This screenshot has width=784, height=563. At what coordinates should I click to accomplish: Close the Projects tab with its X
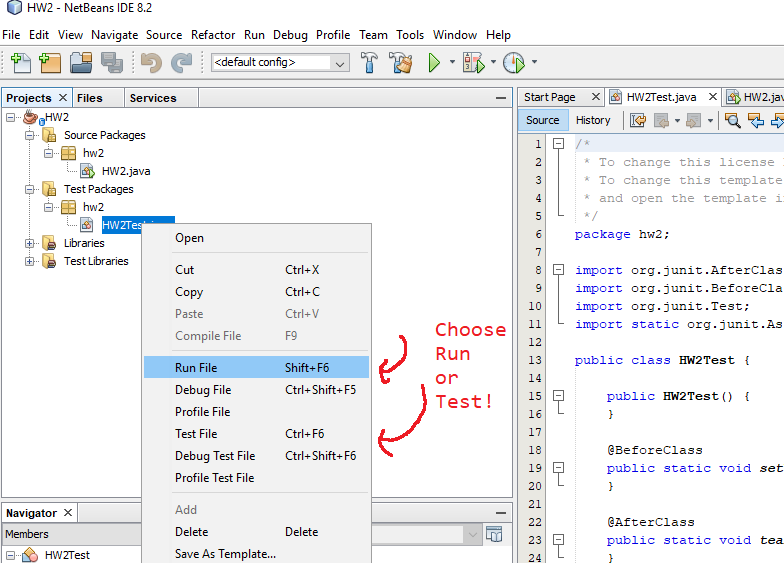(63, 97)
